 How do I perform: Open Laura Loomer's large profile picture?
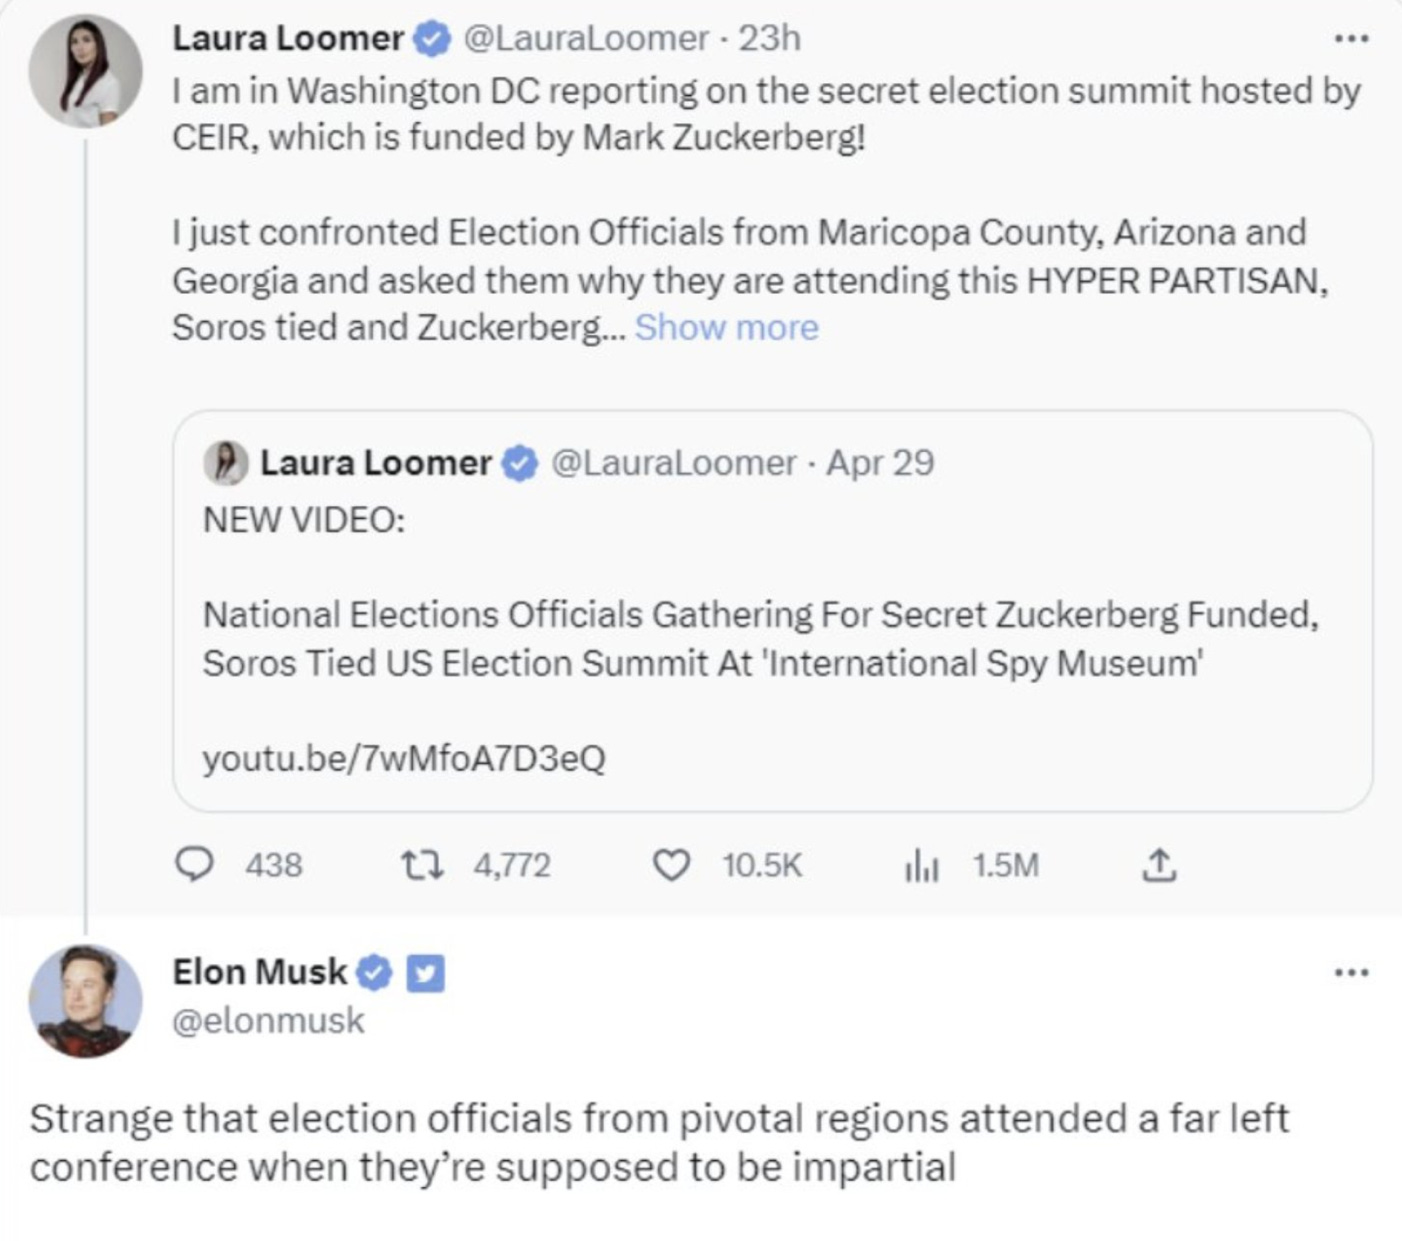pyautogui.click(x=85, y=71)
